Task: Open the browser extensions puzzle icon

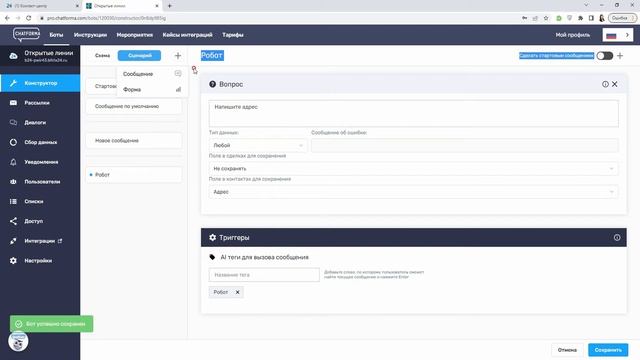Action: [580, 18]
